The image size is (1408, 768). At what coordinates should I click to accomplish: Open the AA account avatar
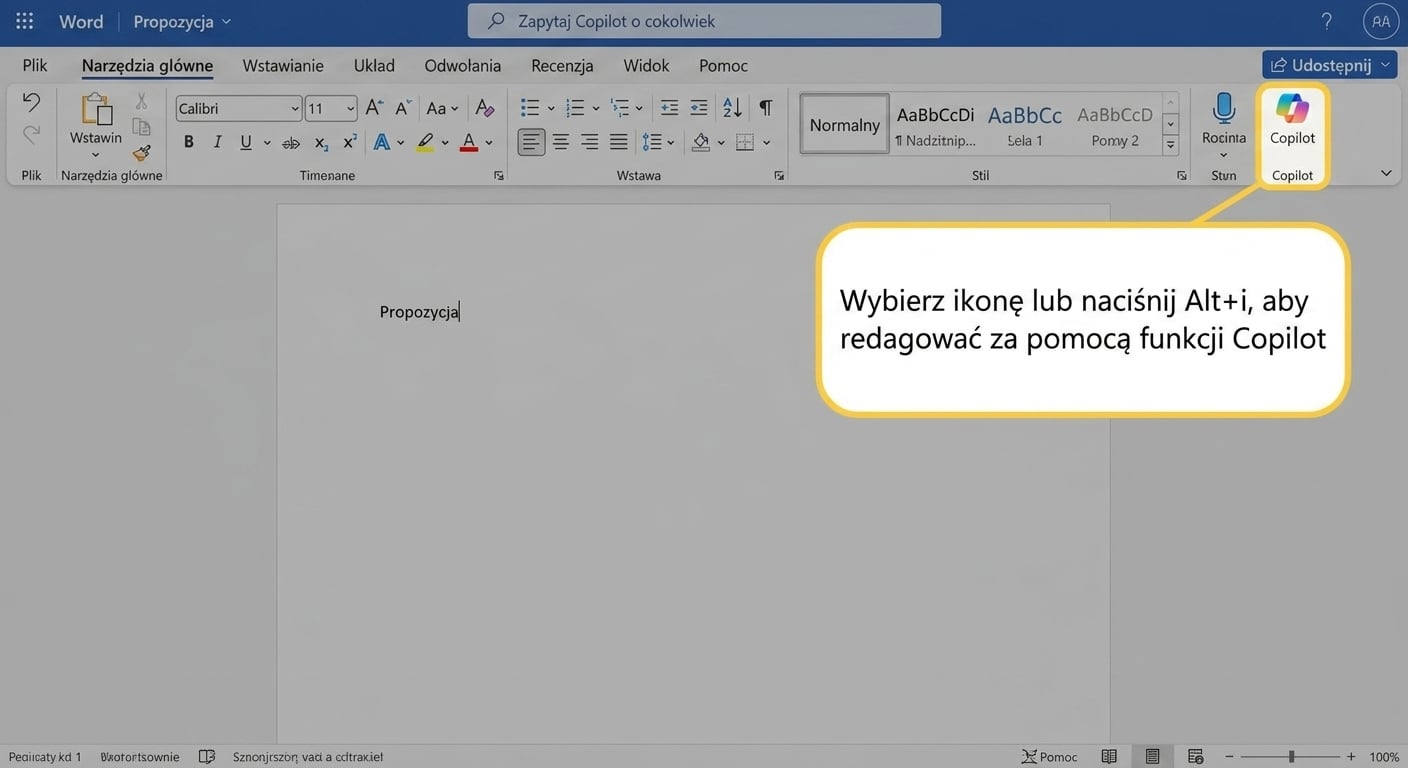1381,21
